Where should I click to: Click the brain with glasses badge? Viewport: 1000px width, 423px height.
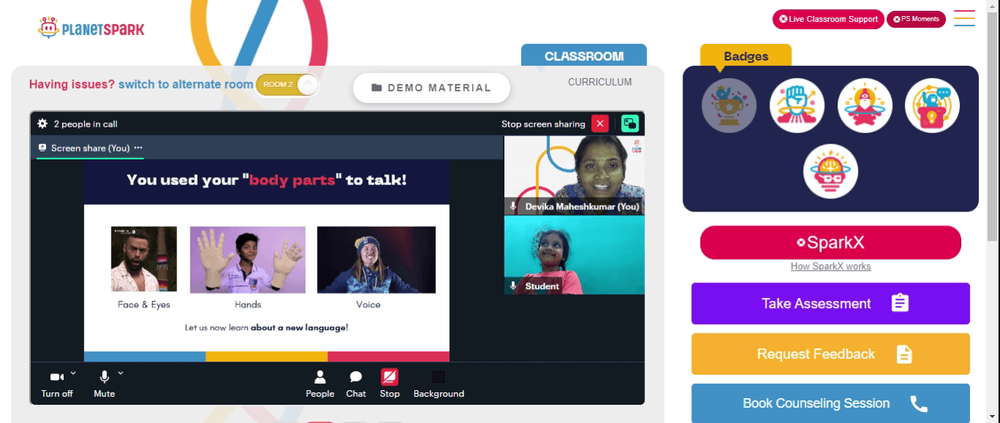(830, 171)
